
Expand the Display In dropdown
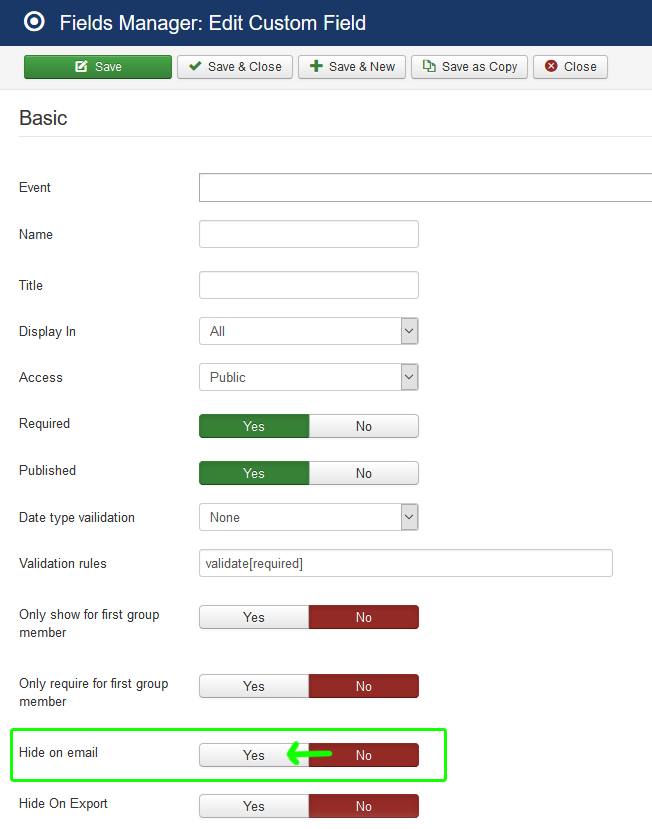pyautogui.click(x=308, y=331)
